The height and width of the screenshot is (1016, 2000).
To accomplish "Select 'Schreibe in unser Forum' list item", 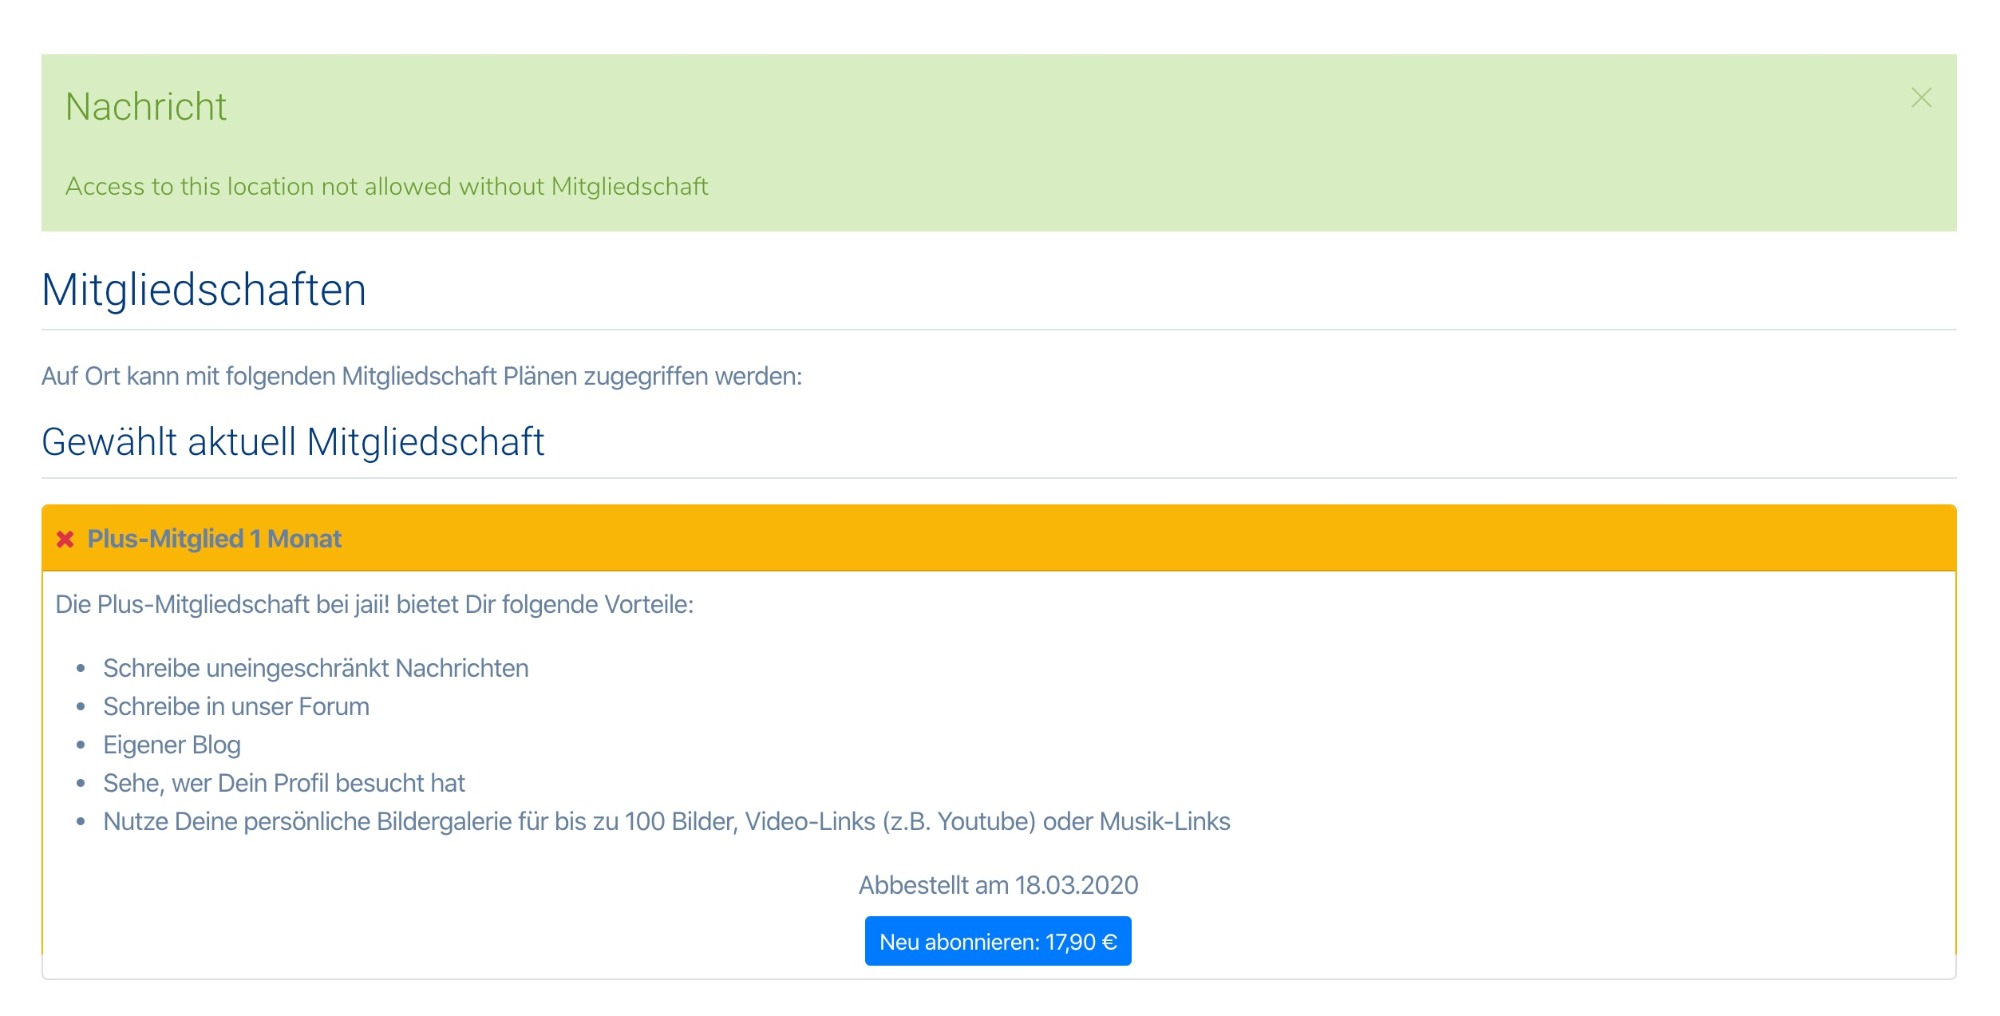I will coord(236,706).
